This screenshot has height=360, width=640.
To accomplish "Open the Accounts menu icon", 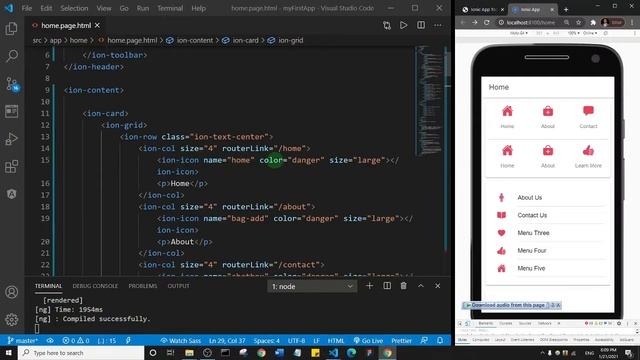I will coord(11,292).
